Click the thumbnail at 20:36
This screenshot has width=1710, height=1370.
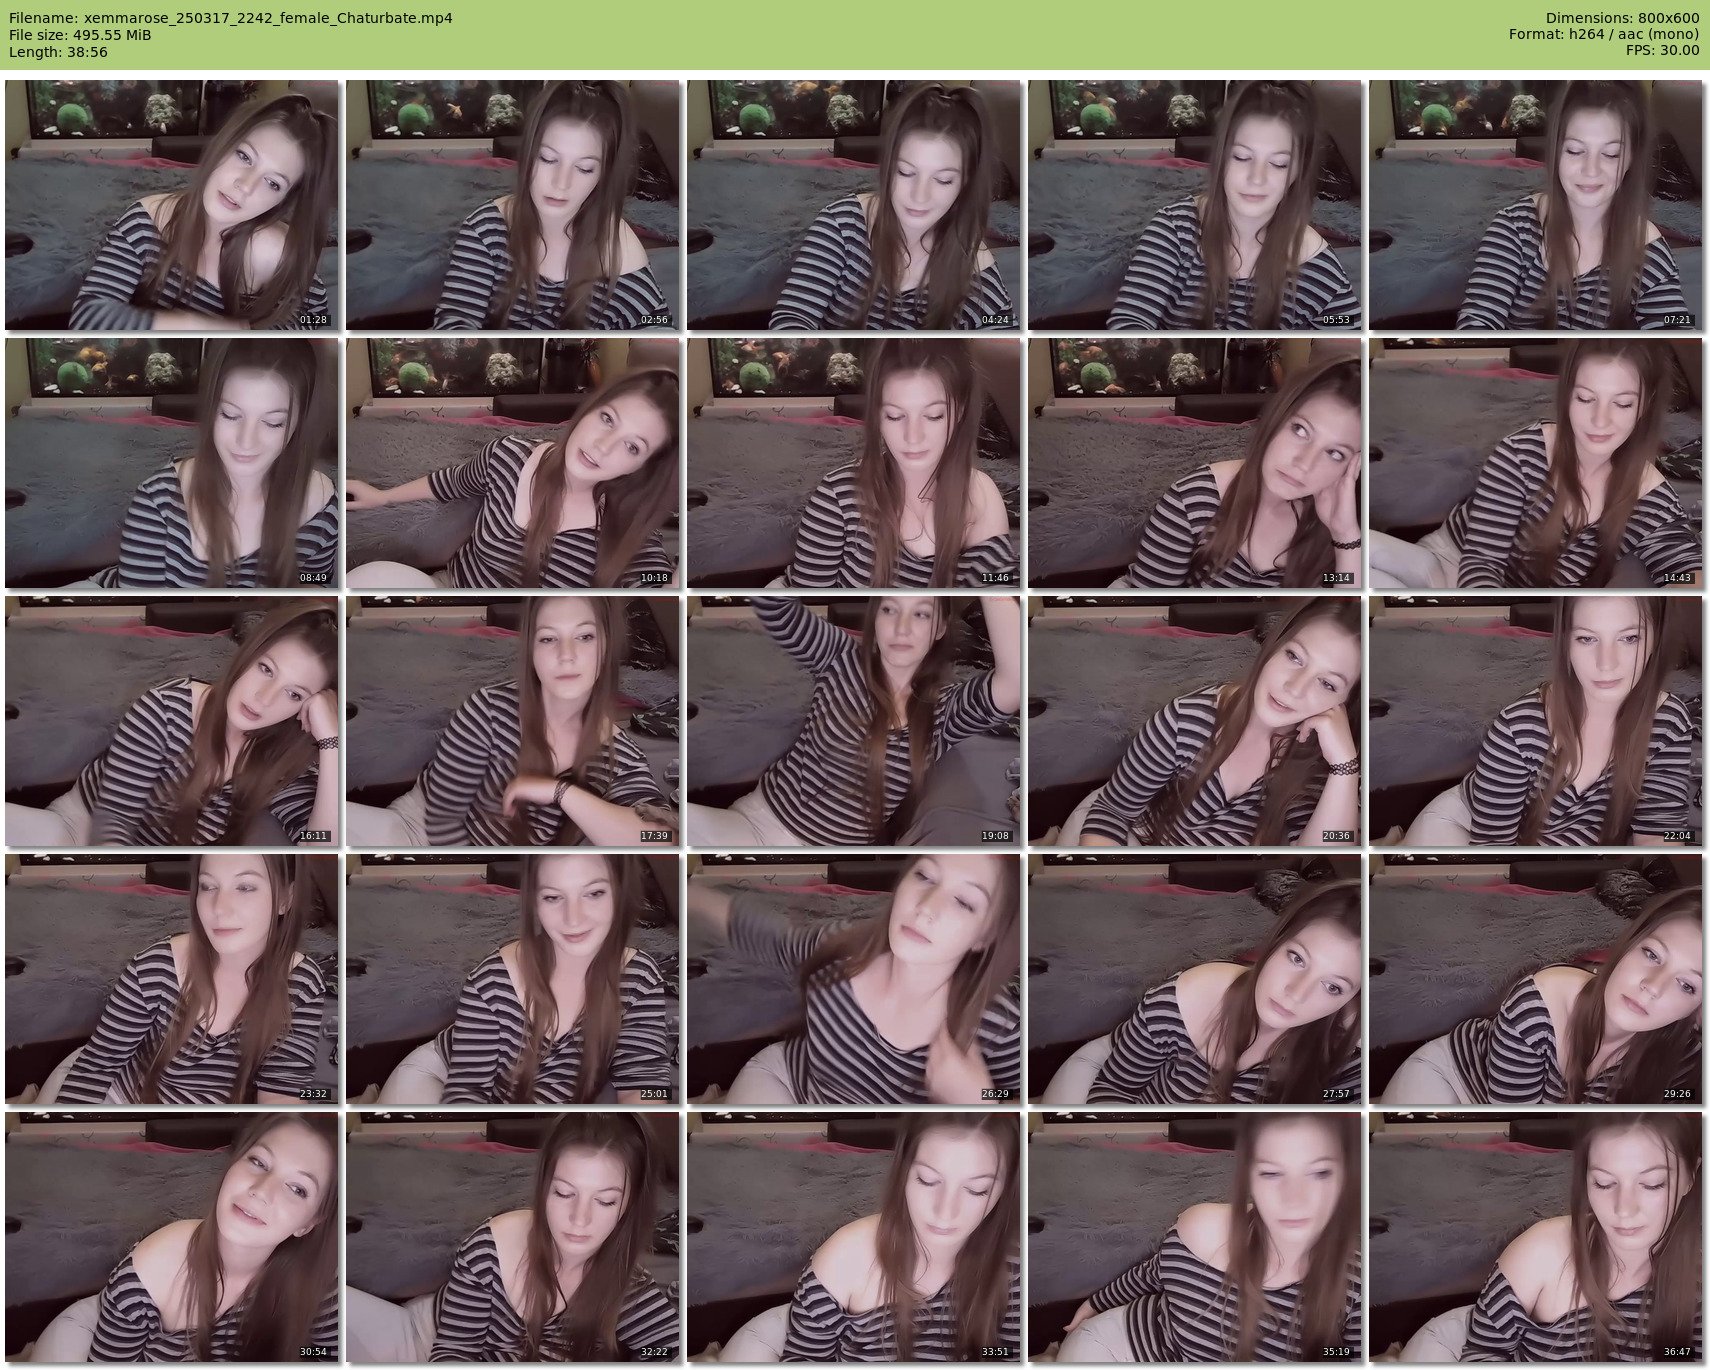(x=1195, y=721)
